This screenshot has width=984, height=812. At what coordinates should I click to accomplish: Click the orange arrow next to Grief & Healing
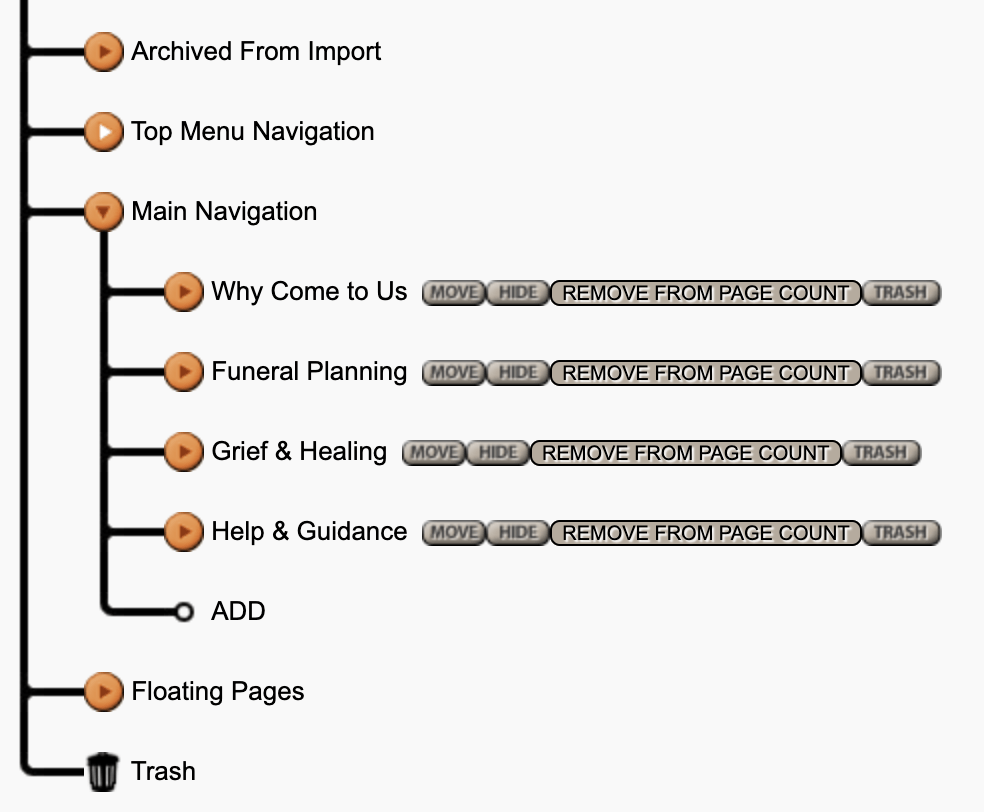(x=183, y=452)
